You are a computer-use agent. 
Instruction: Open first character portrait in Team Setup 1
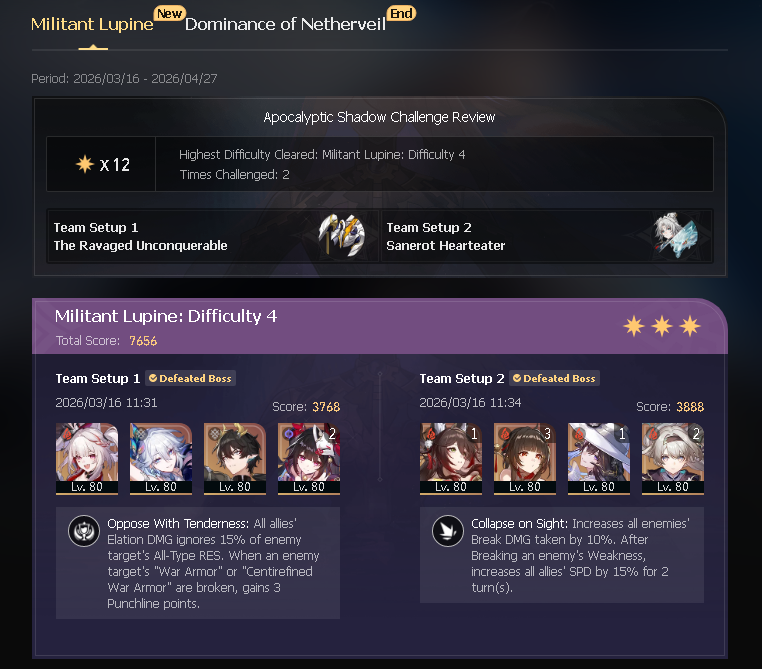[x=87, y=459]
